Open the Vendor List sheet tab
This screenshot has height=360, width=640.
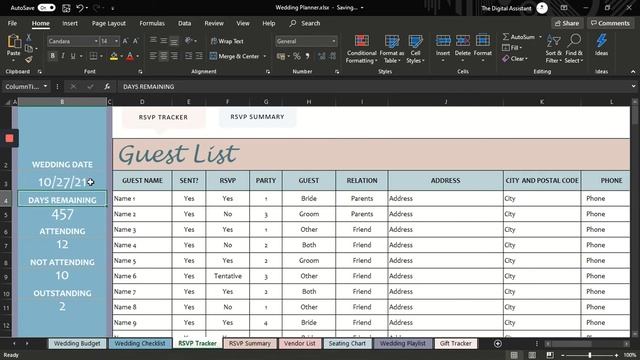(x=300, y=344)
